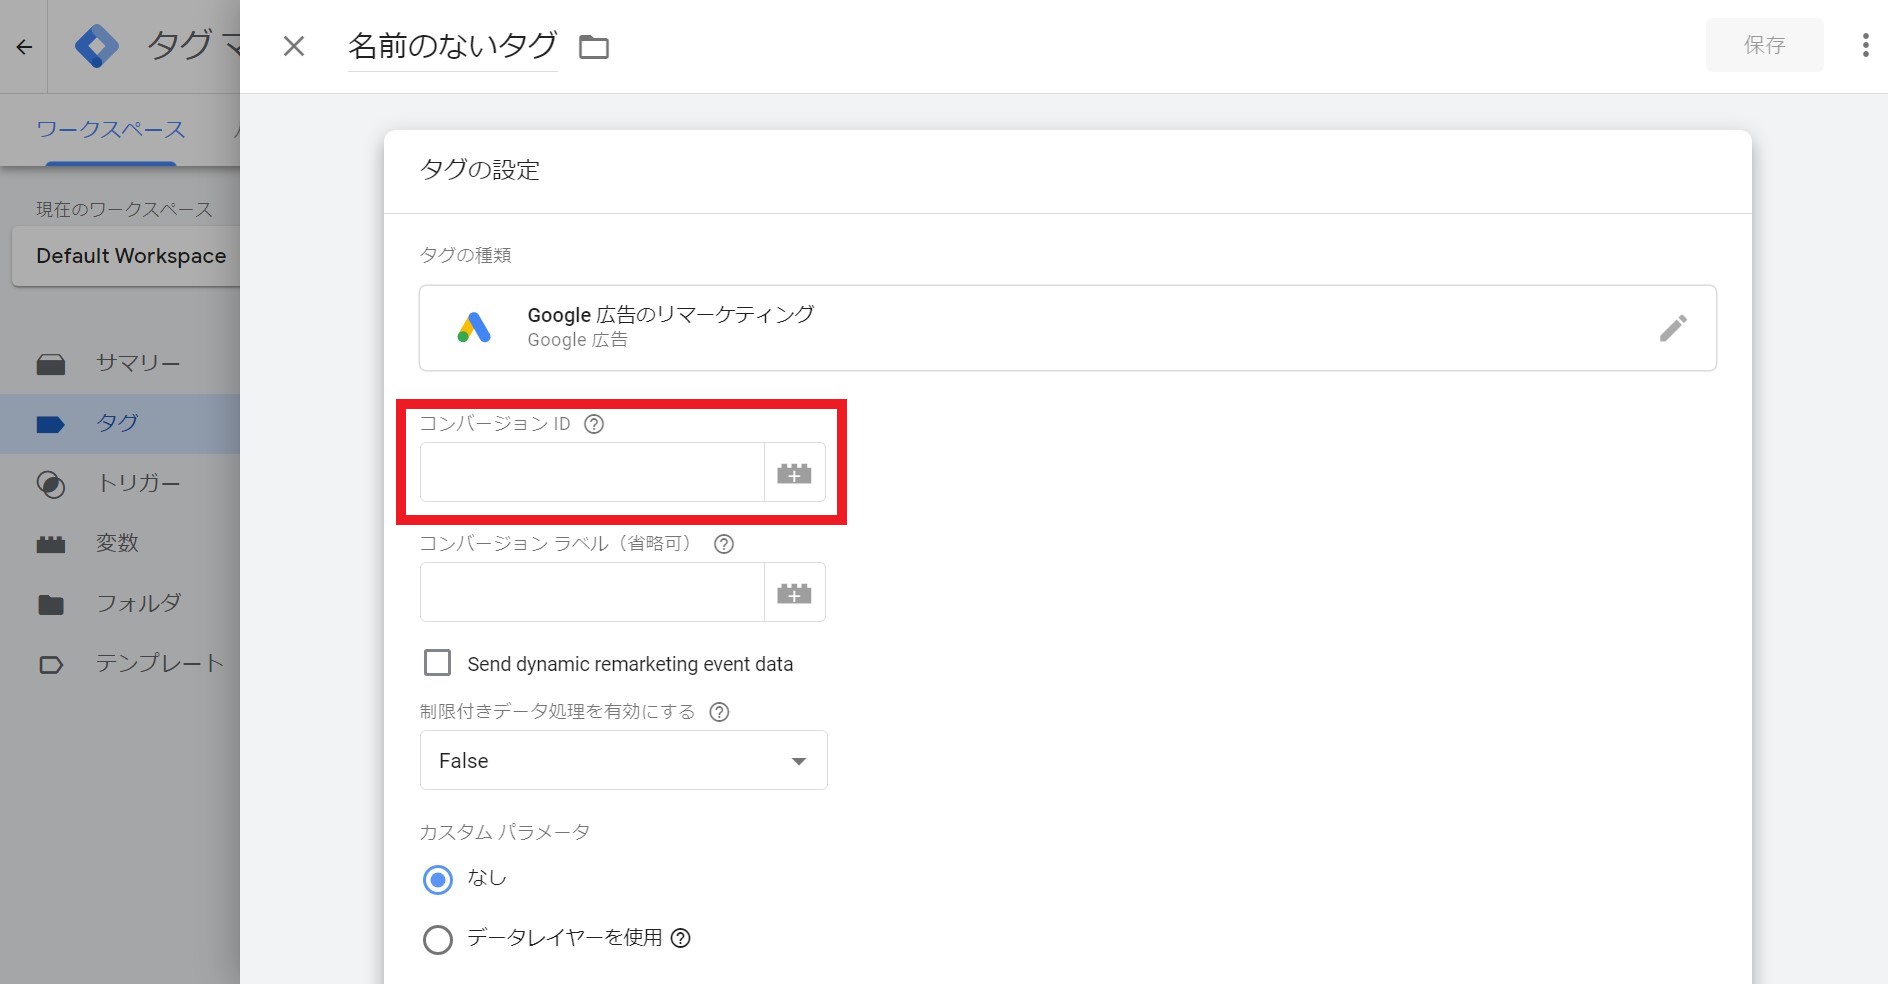The image size is (1888, 984).
Task: Select the なし radio button
Action: 438,880
